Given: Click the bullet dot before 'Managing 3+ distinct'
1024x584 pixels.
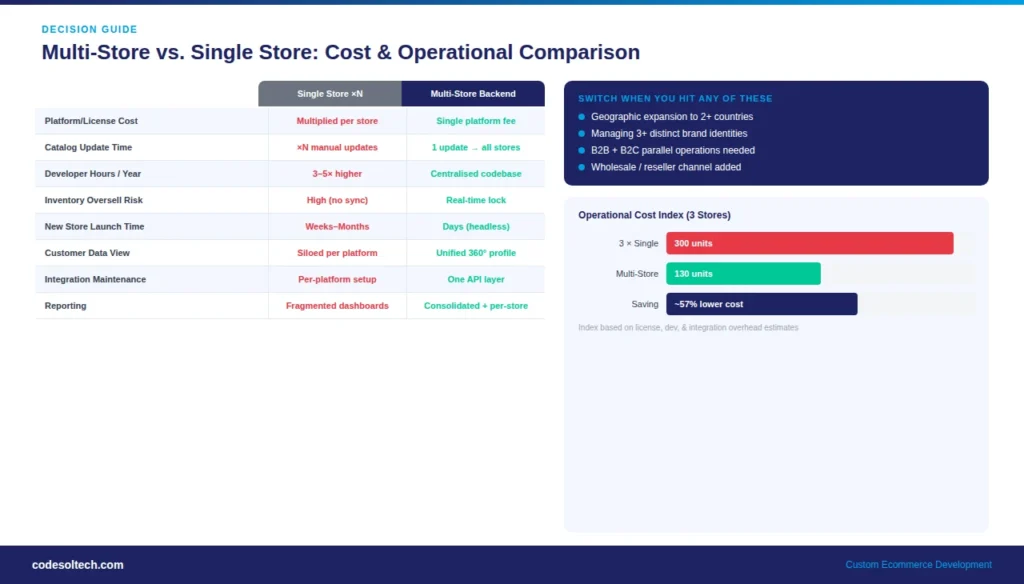Looking at the screenshot, I should click(x=581, y=133).
